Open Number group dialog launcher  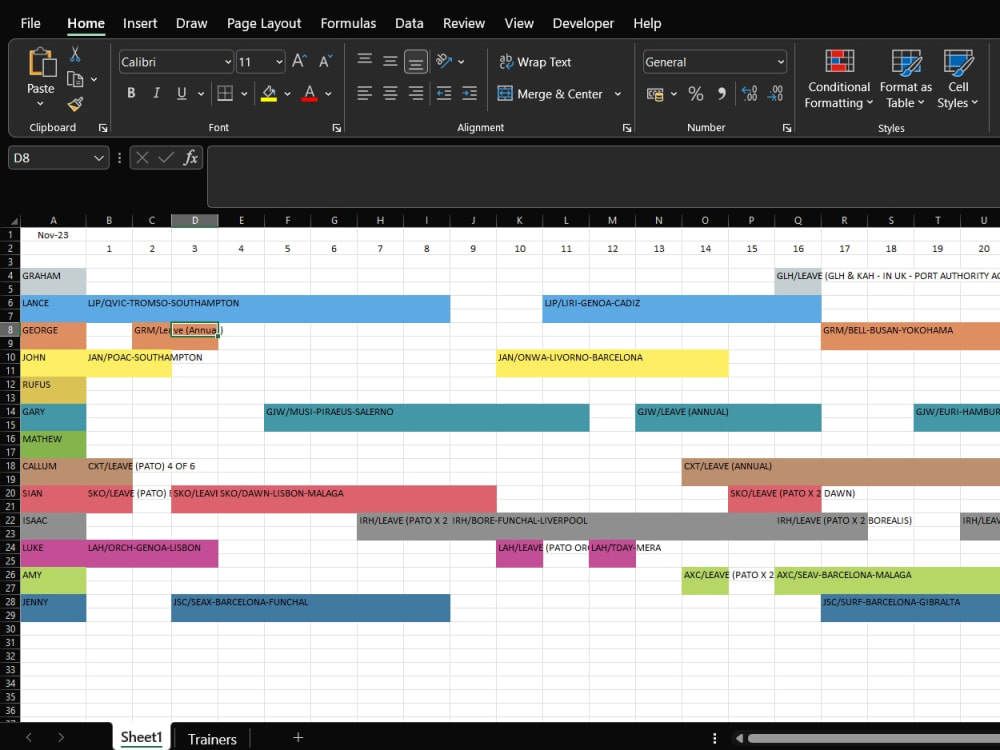click(x=787, y=128)
